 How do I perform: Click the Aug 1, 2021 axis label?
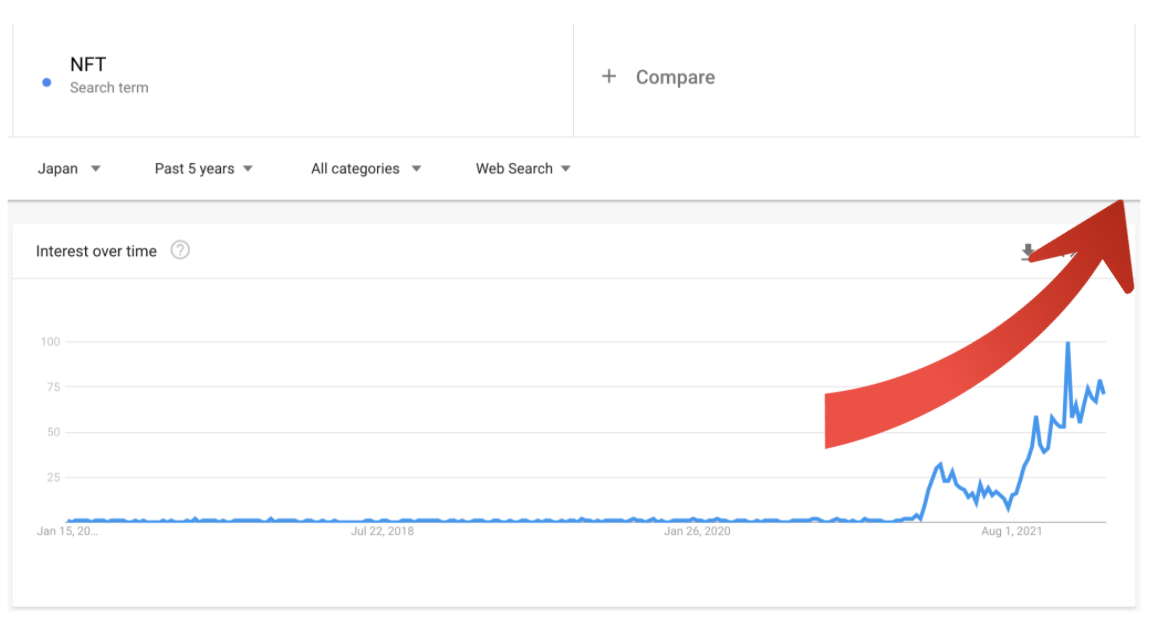click(x=1011, y=531)
